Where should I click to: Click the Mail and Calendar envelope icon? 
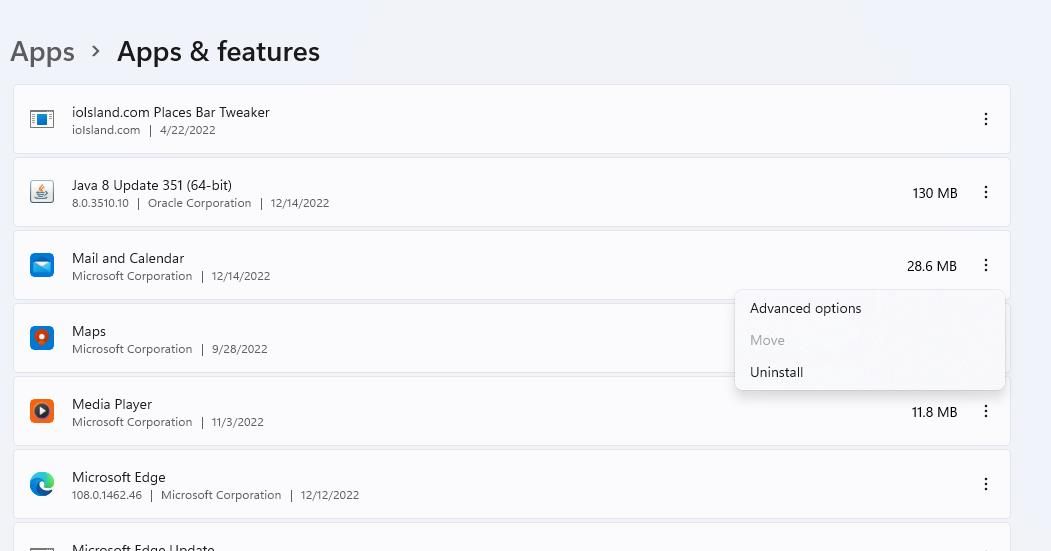pos(42,265)
